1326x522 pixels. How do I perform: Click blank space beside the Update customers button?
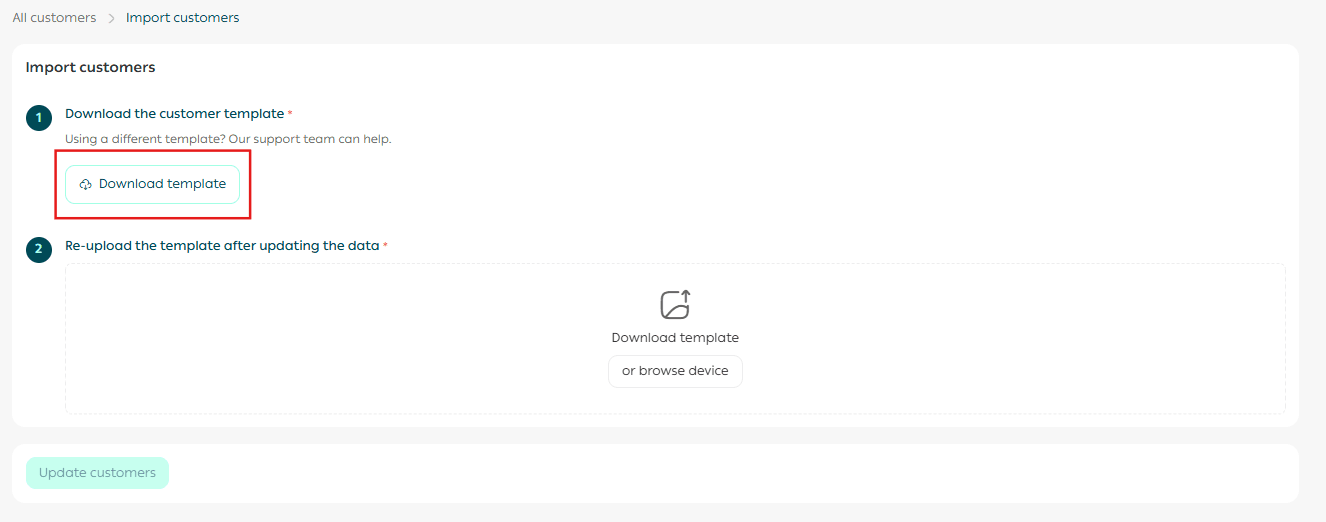pyautogui.click(x=730, y=473)
